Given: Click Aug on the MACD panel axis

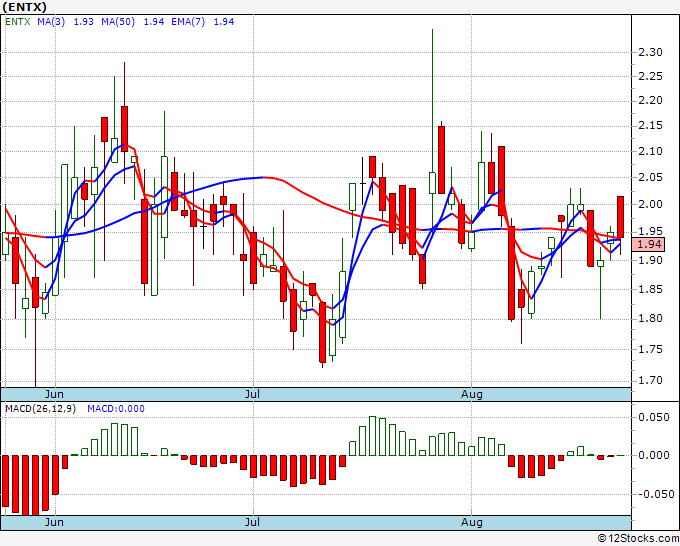Looking at the screenshot, I should (x=471, y=522).
